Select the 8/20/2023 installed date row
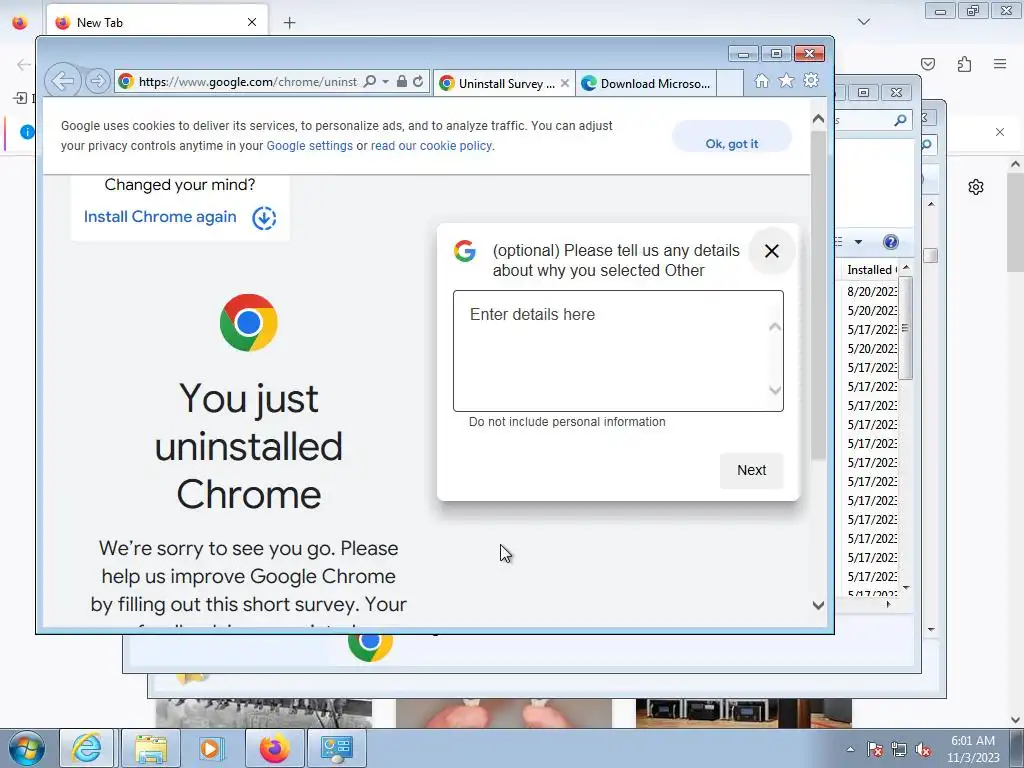This screenshot has width=1024, height=768. pyautogui.click(x=871, y=291)
